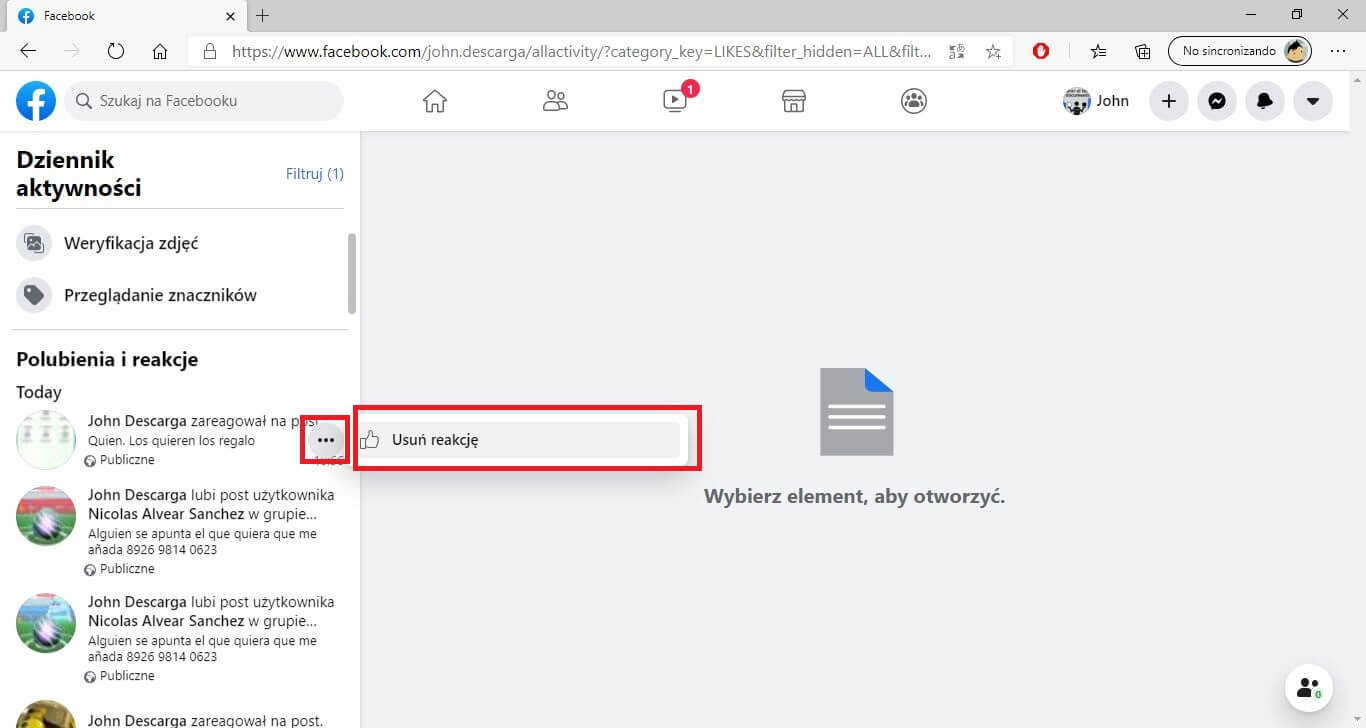Screen dimensions: 1366x728
Task: Click the new chat people icon at bottom right
Action: pyautogui.click(x=1308, y=688)
